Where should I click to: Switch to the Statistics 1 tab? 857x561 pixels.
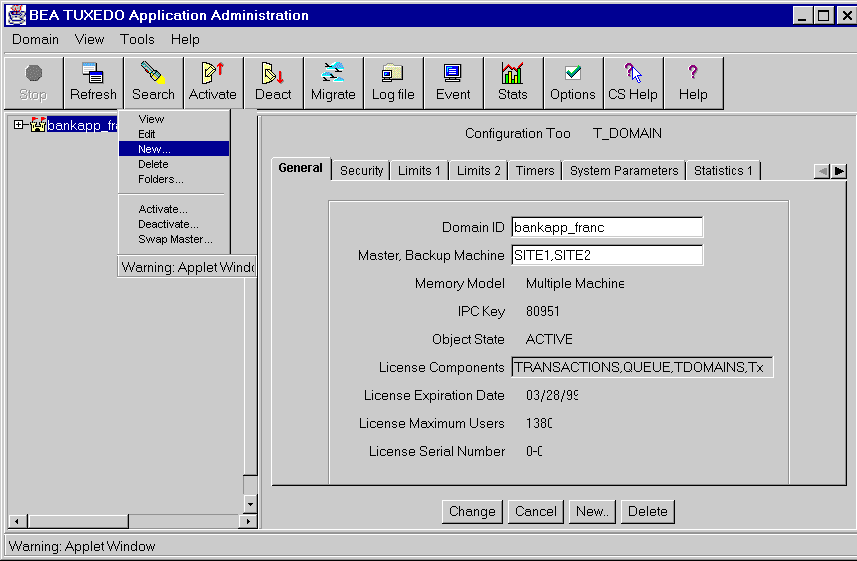pos(723,171)
